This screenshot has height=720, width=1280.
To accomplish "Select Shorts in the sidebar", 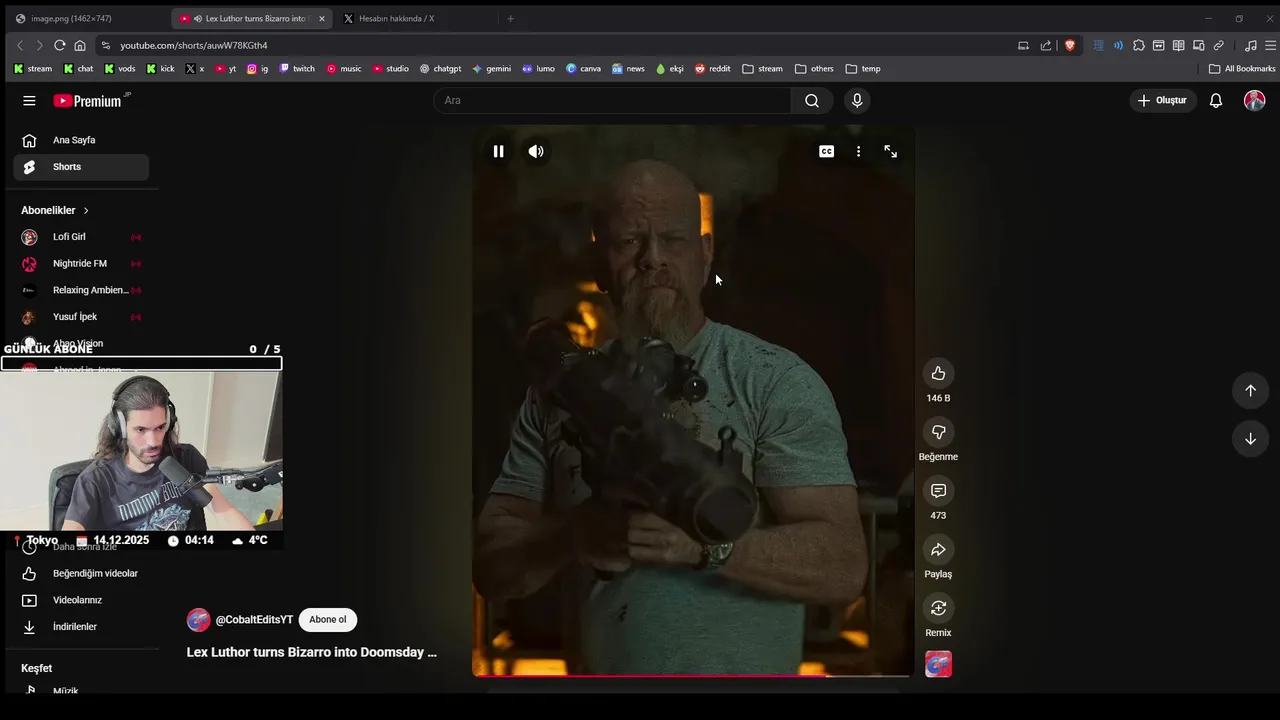I will click(x=81, y=167).
